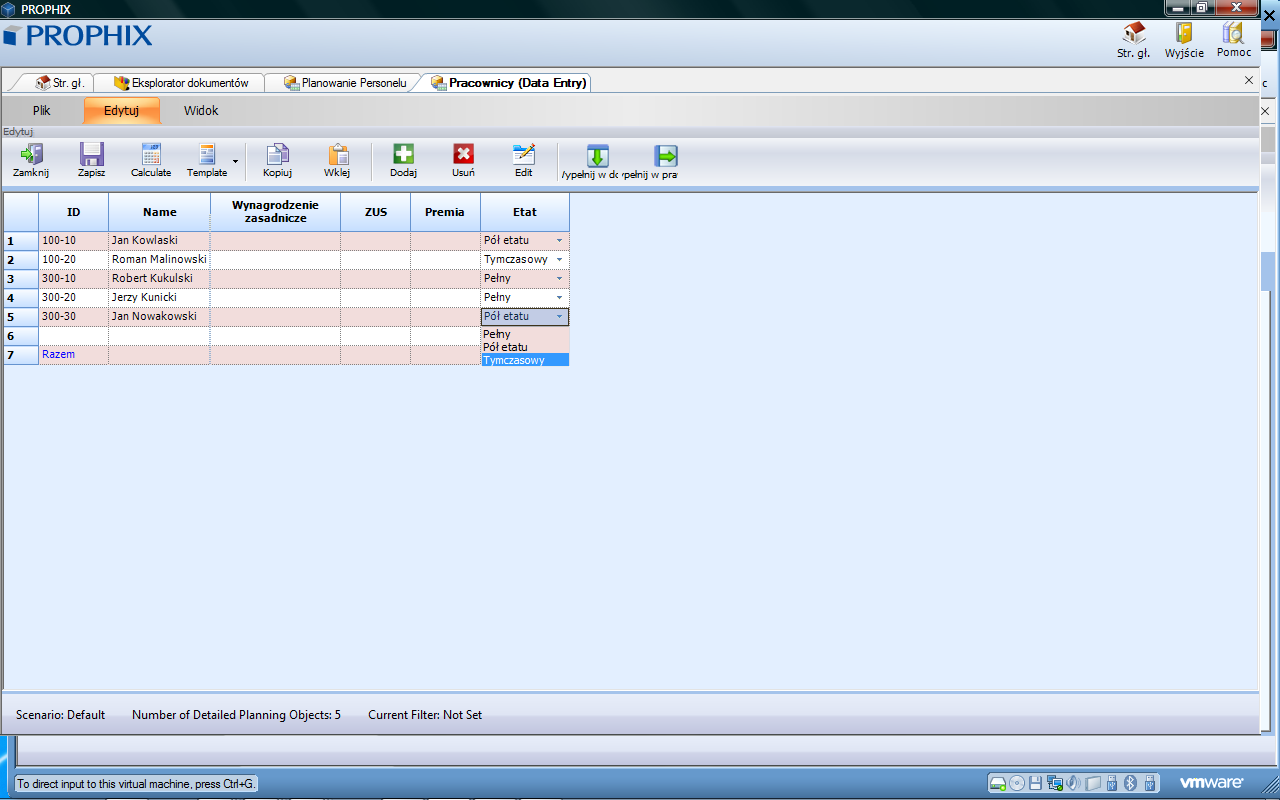Select the cell with ID 300-30
The width and height of the screenshot is (1280, 800).
(74, 317)
